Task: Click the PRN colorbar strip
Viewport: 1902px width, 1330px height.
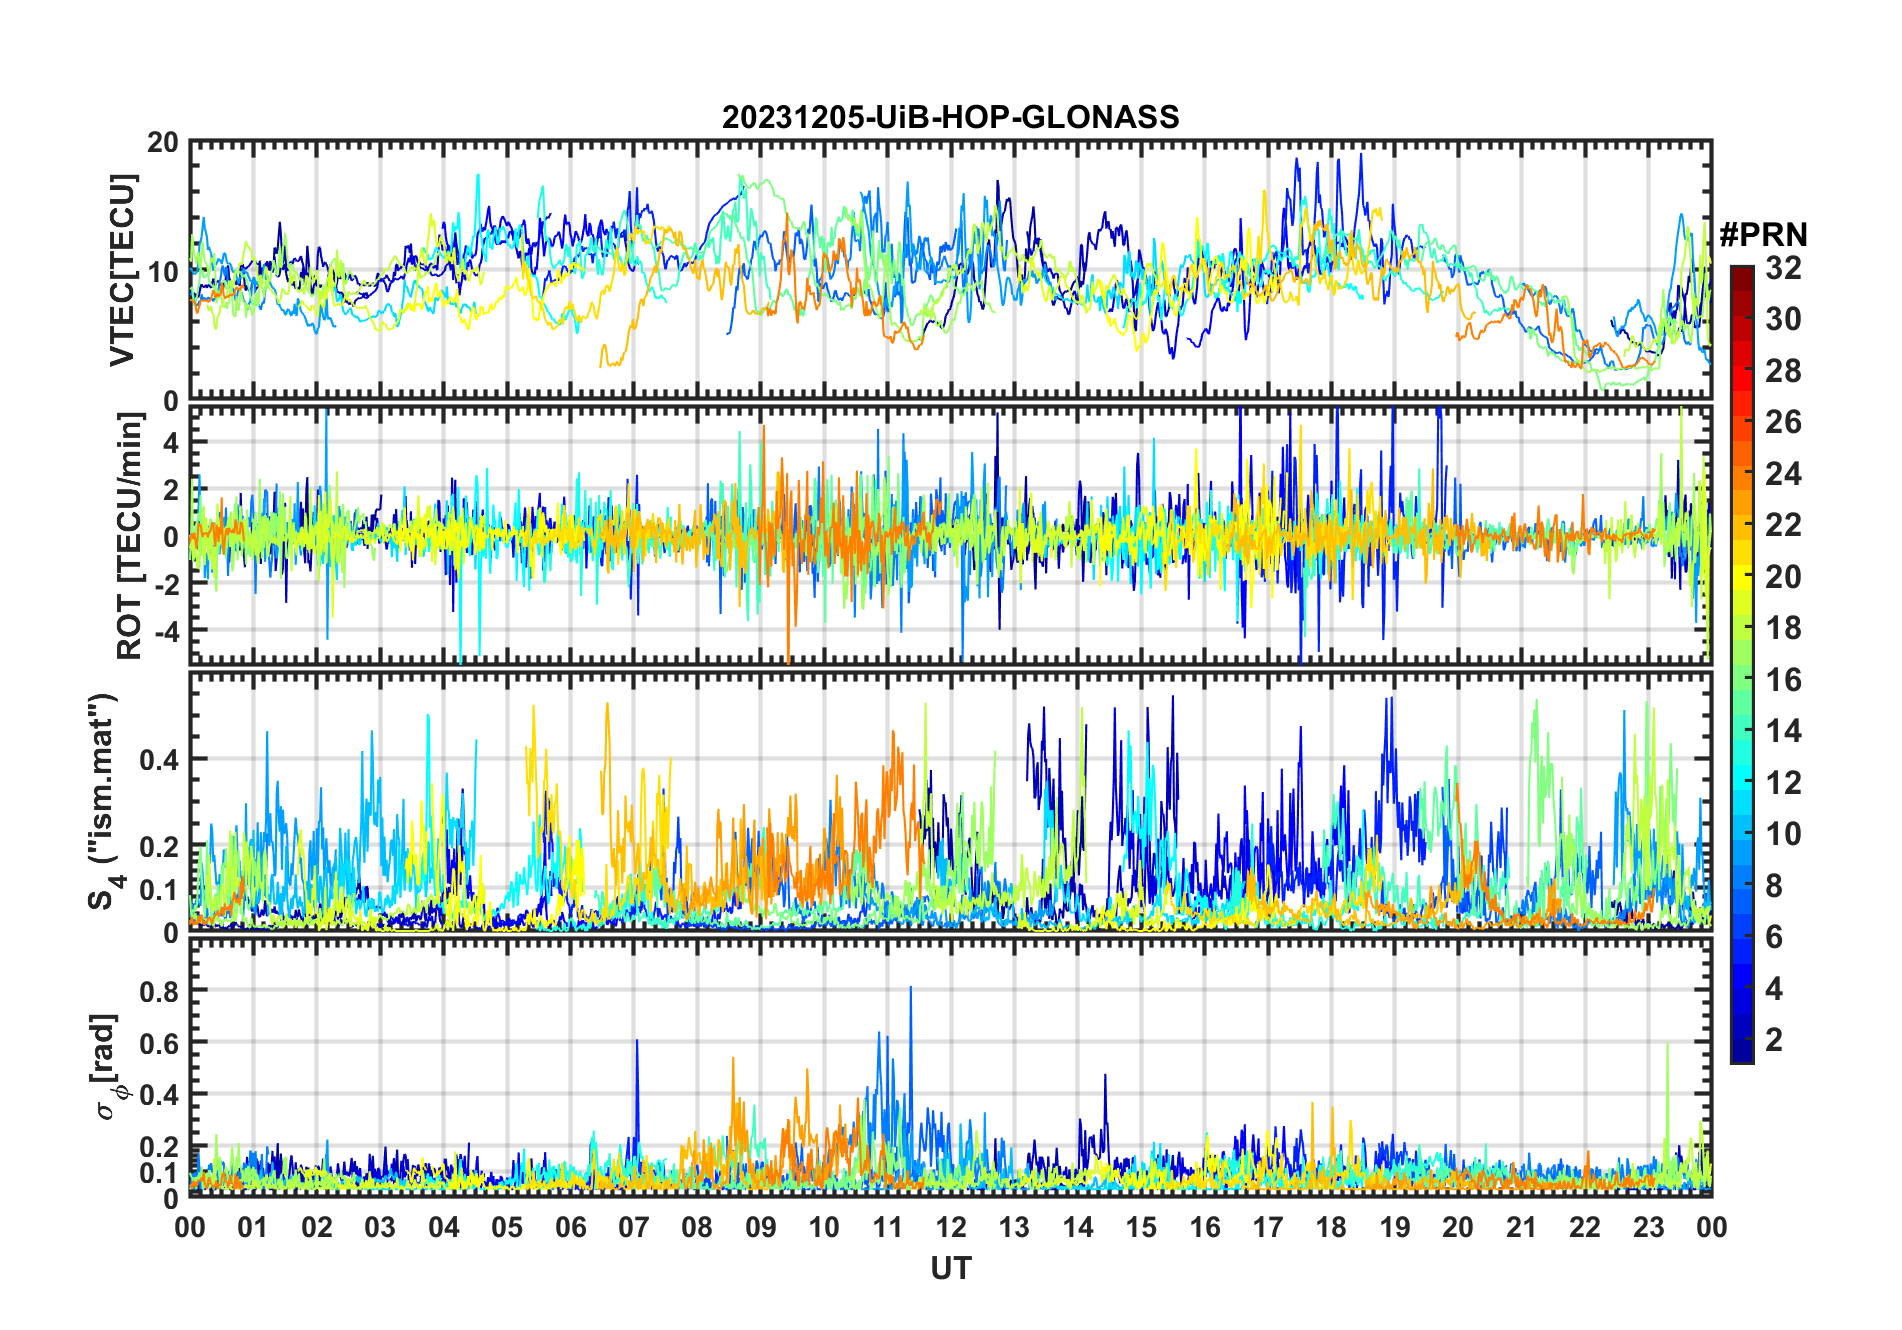Action: pos(1742,664)
